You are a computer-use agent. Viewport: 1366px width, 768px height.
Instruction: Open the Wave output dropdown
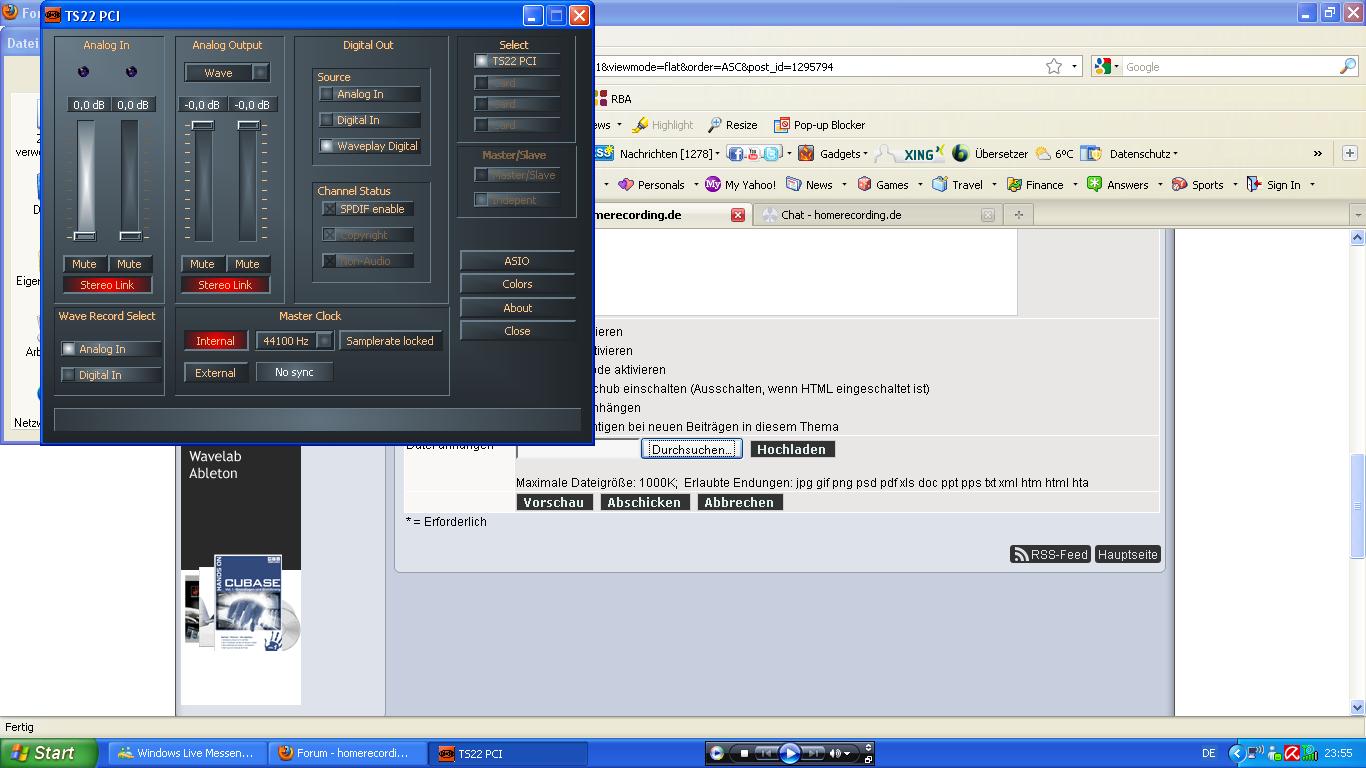[260, 72]
